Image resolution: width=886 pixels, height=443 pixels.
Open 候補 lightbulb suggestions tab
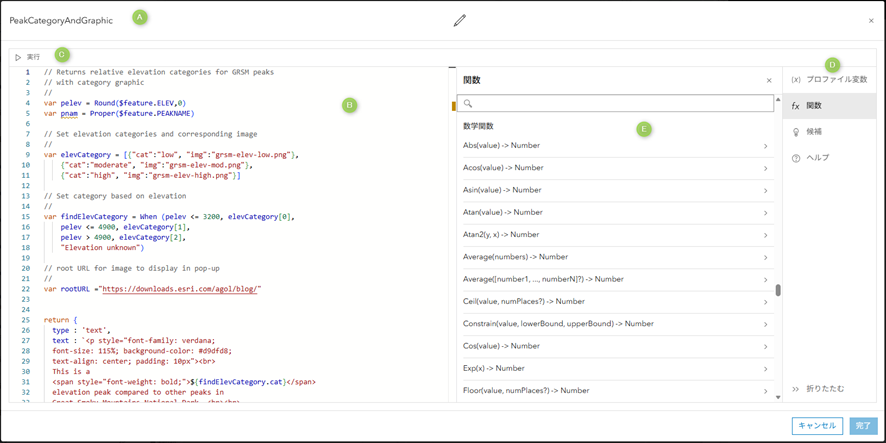coord(829,132)
